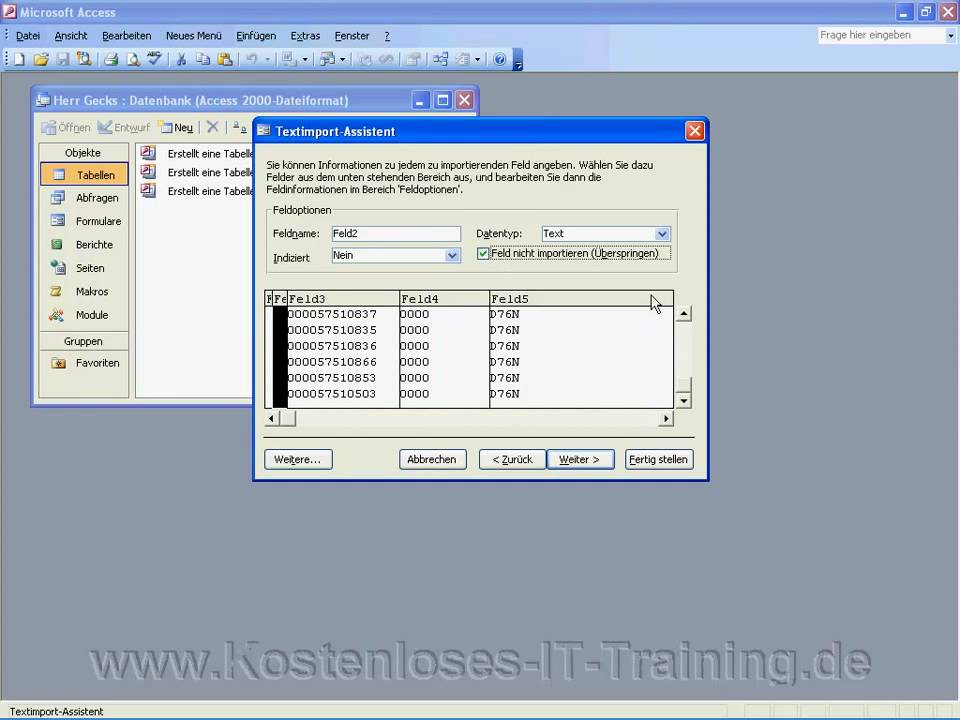Click the preview's horizontal scroll right arrow
Viewport: 960px width, 720px height.
tap(666, 419)
